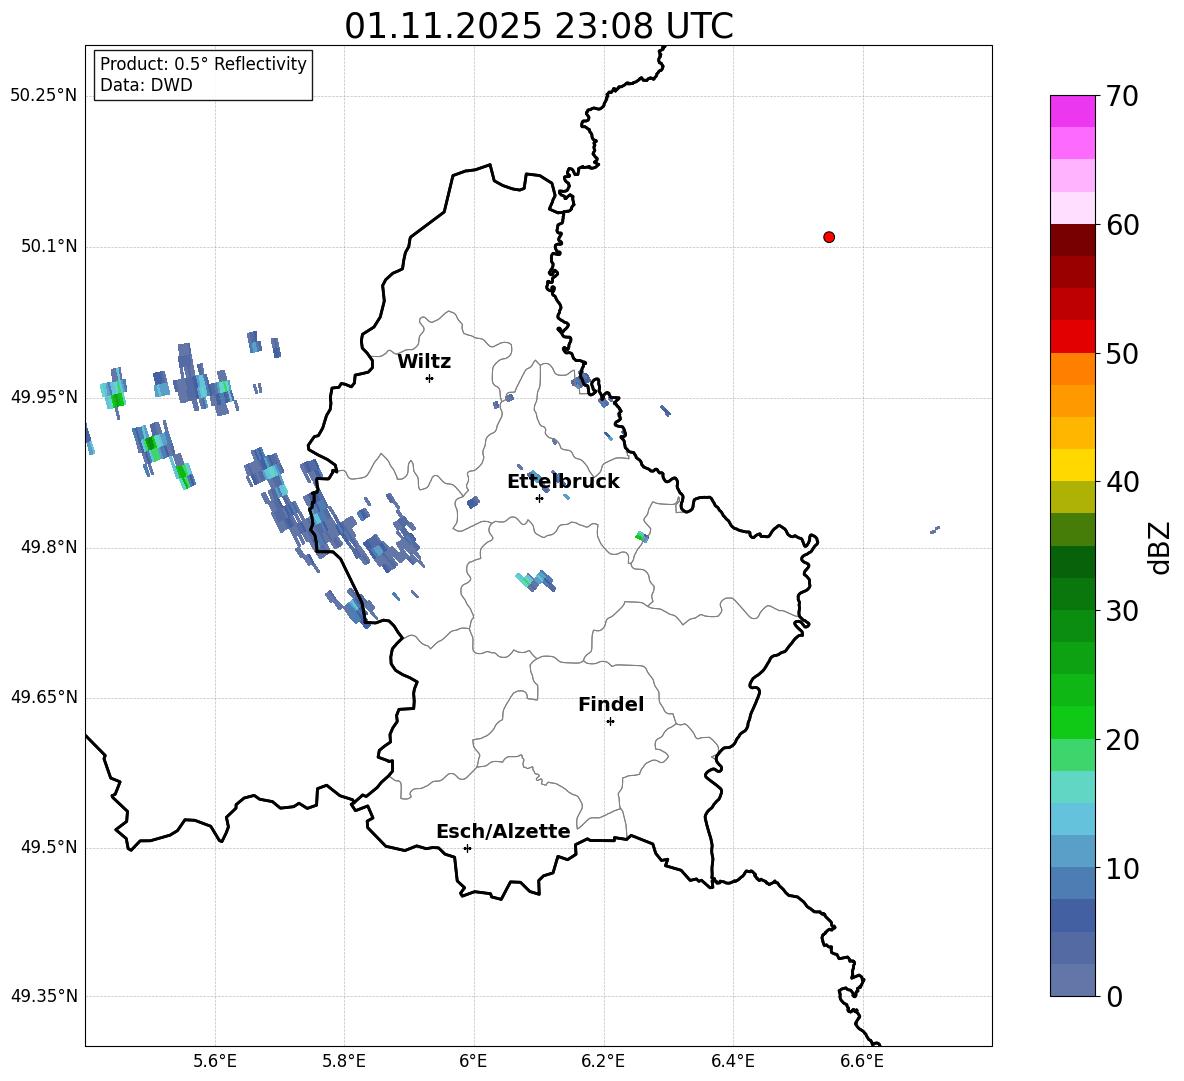Click the Ettelbruck station cross marker
This screenshot has width=1184, height=1081.
539,498
